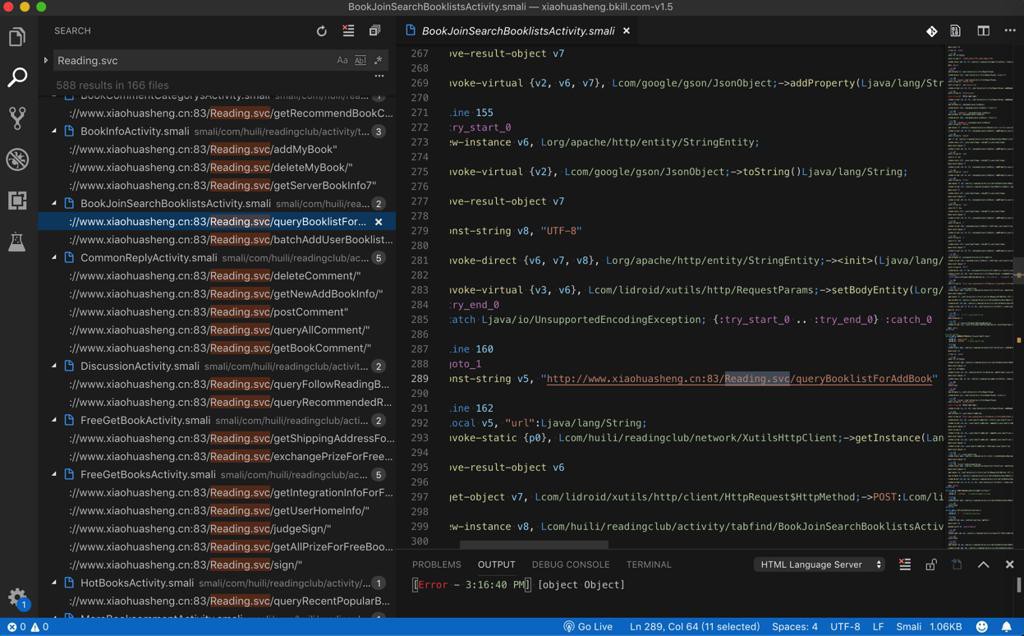1024x636 pixels.
Task: Change file encoding via UTF-8
Action: pyautogui.click(x=845, y=627)
